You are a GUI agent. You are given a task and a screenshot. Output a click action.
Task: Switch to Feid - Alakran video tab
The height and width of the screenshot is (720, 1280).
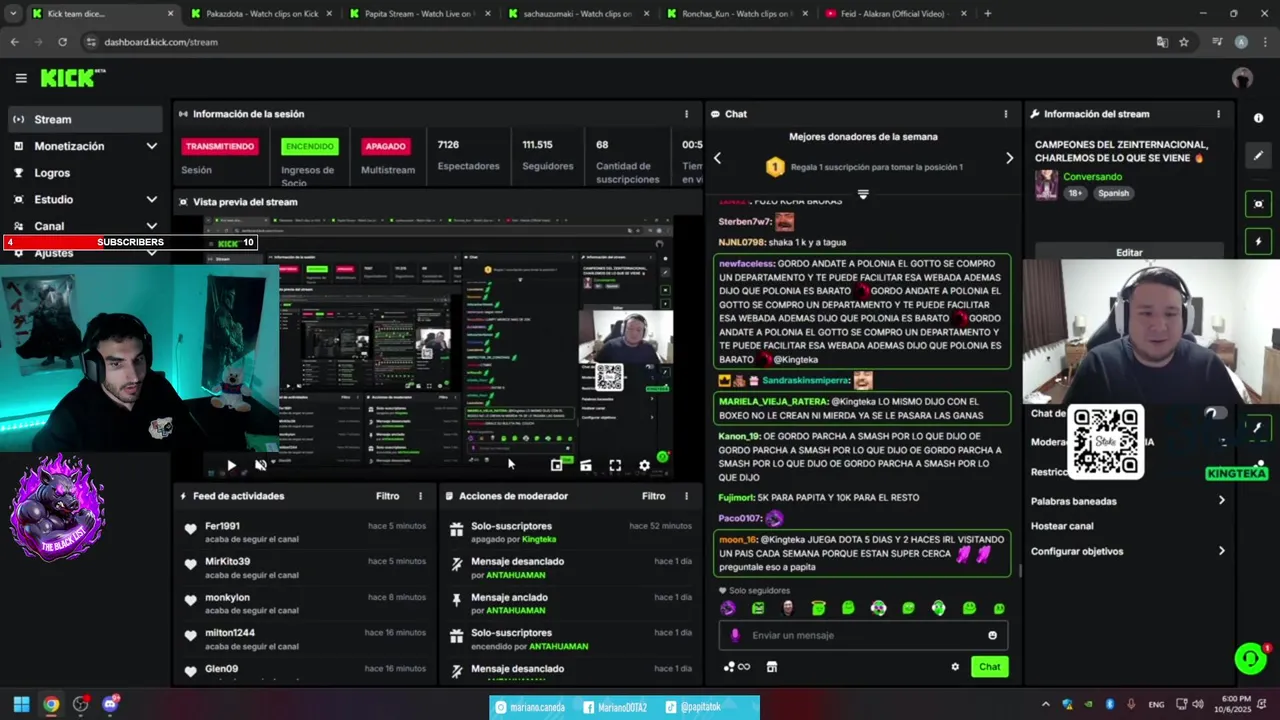click(x=896, y=14)
